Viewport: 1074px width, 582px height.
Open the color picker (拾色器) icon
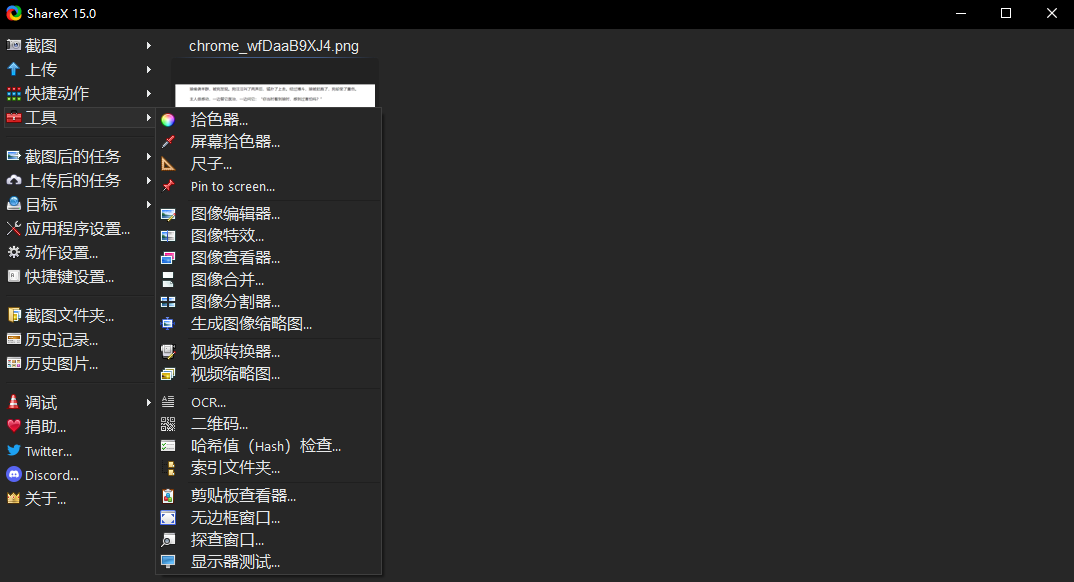168,120
